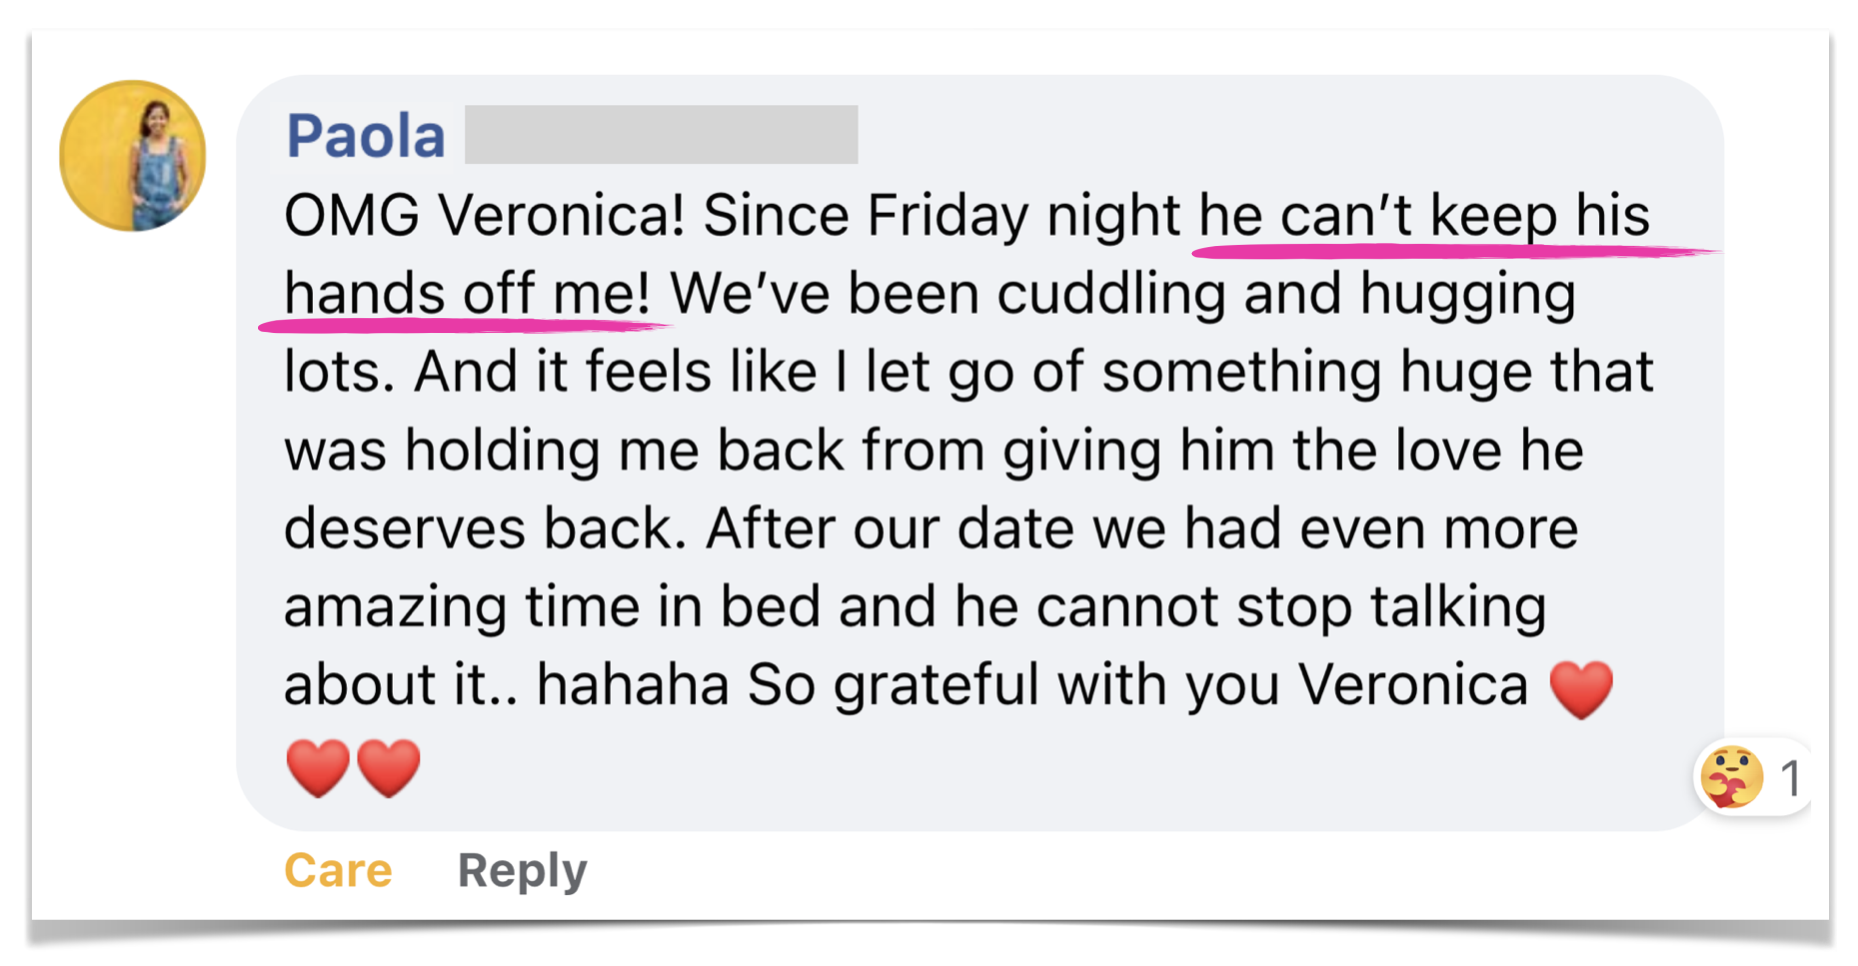1858x966 pixels.
Task: Click the reaction count number 1
Action: point(1790,778)
